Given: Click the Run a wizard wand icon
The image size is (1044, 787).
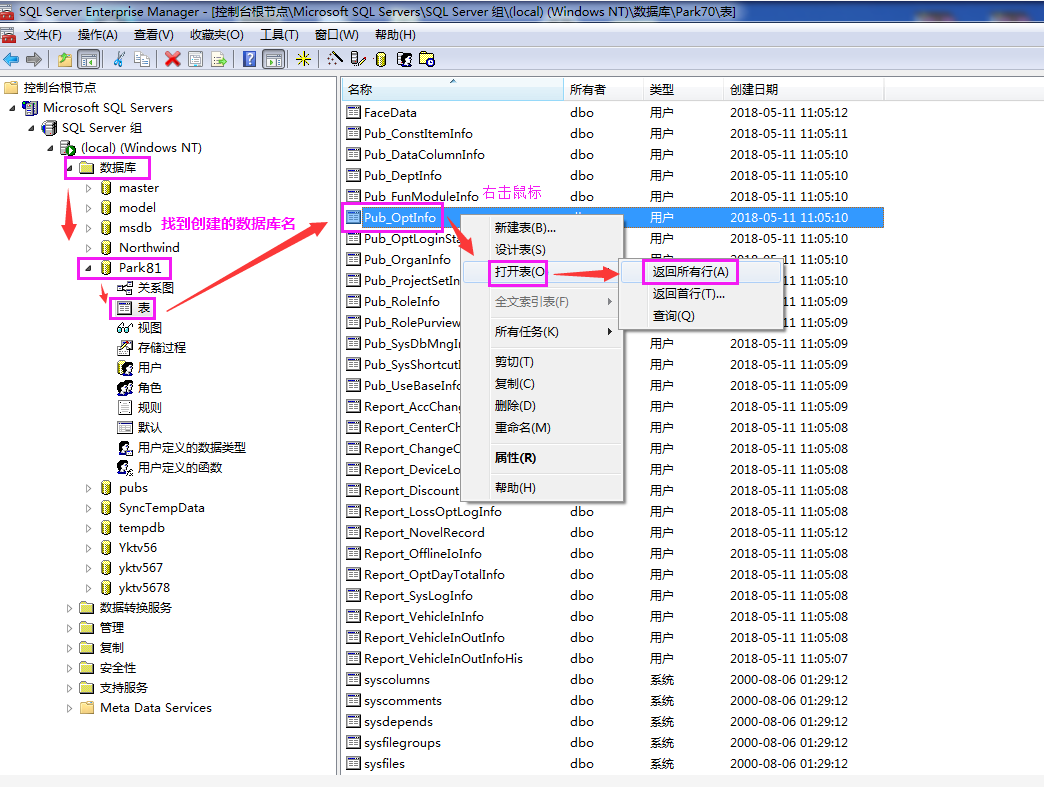Looking at the screenshot, I should (x=335, y=60).
